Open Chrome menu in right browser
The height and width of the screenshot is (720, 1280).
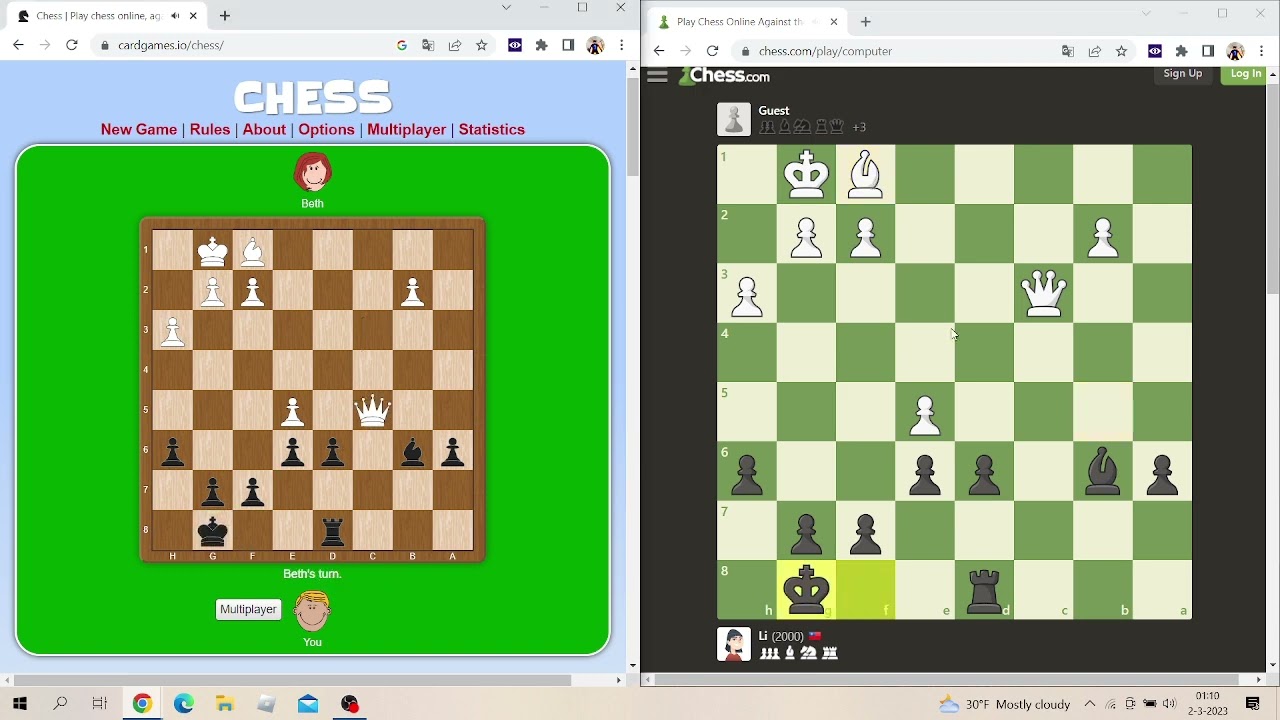tap(1262, 51)
